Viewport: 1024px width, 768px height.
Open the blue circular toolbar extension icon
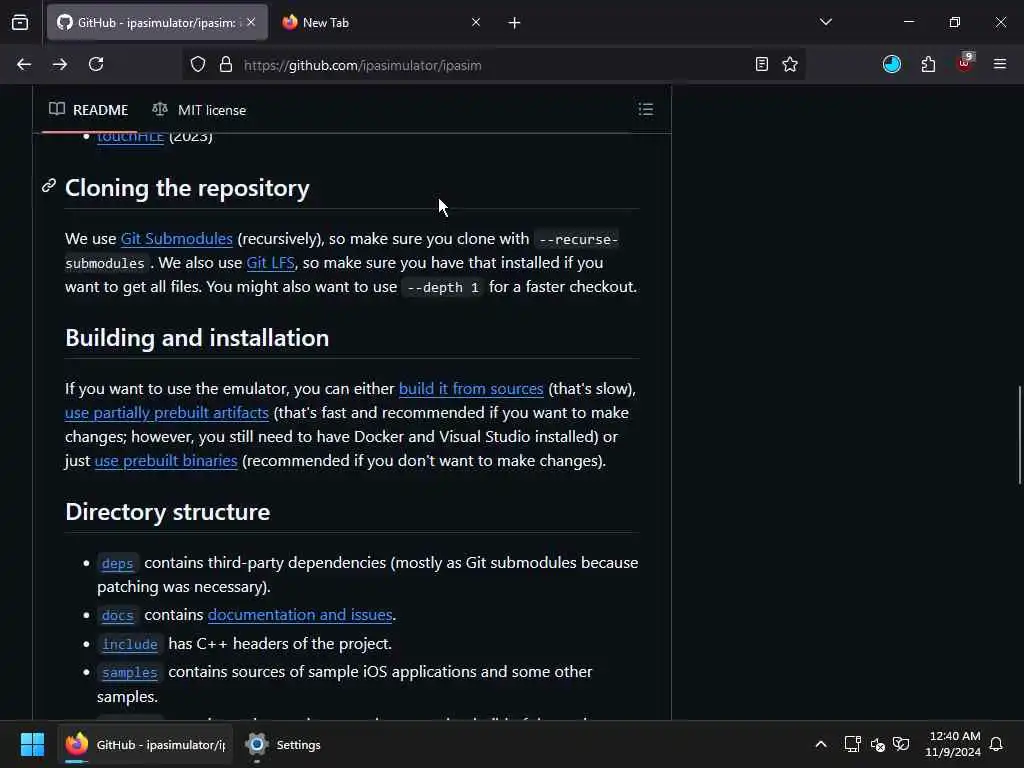pos(891,64)
